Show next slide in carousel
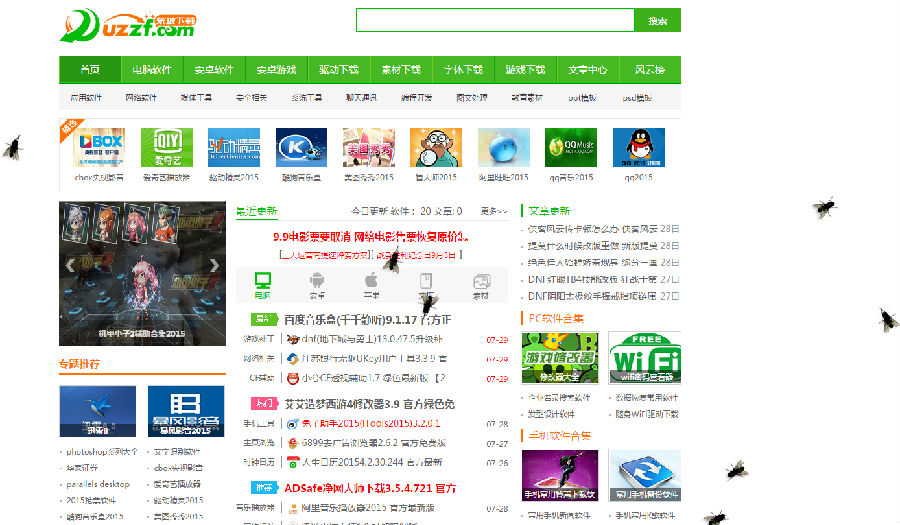This screenshot has width=900, height=525. coord(215,265)
